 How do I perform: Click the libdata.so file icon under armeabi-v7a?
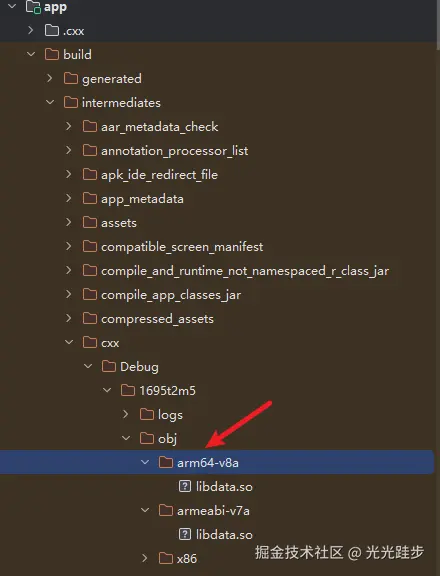(185, 534)
